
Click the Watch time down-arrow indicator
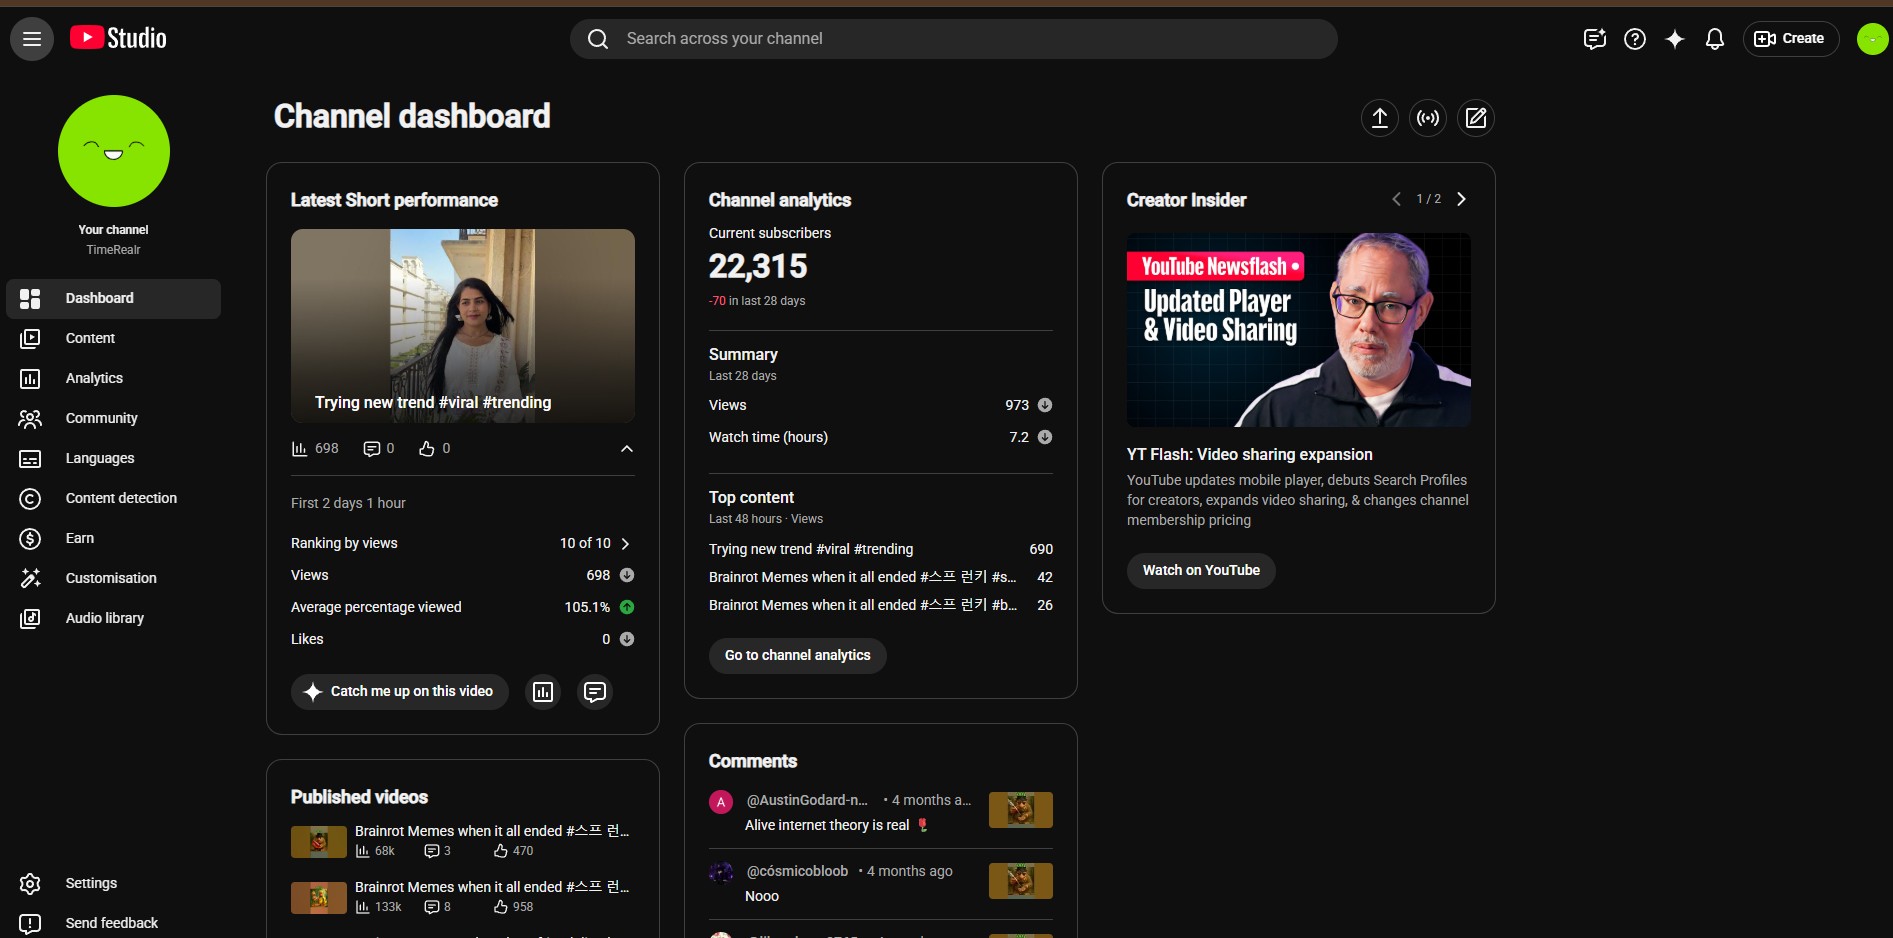(1045, 437)
